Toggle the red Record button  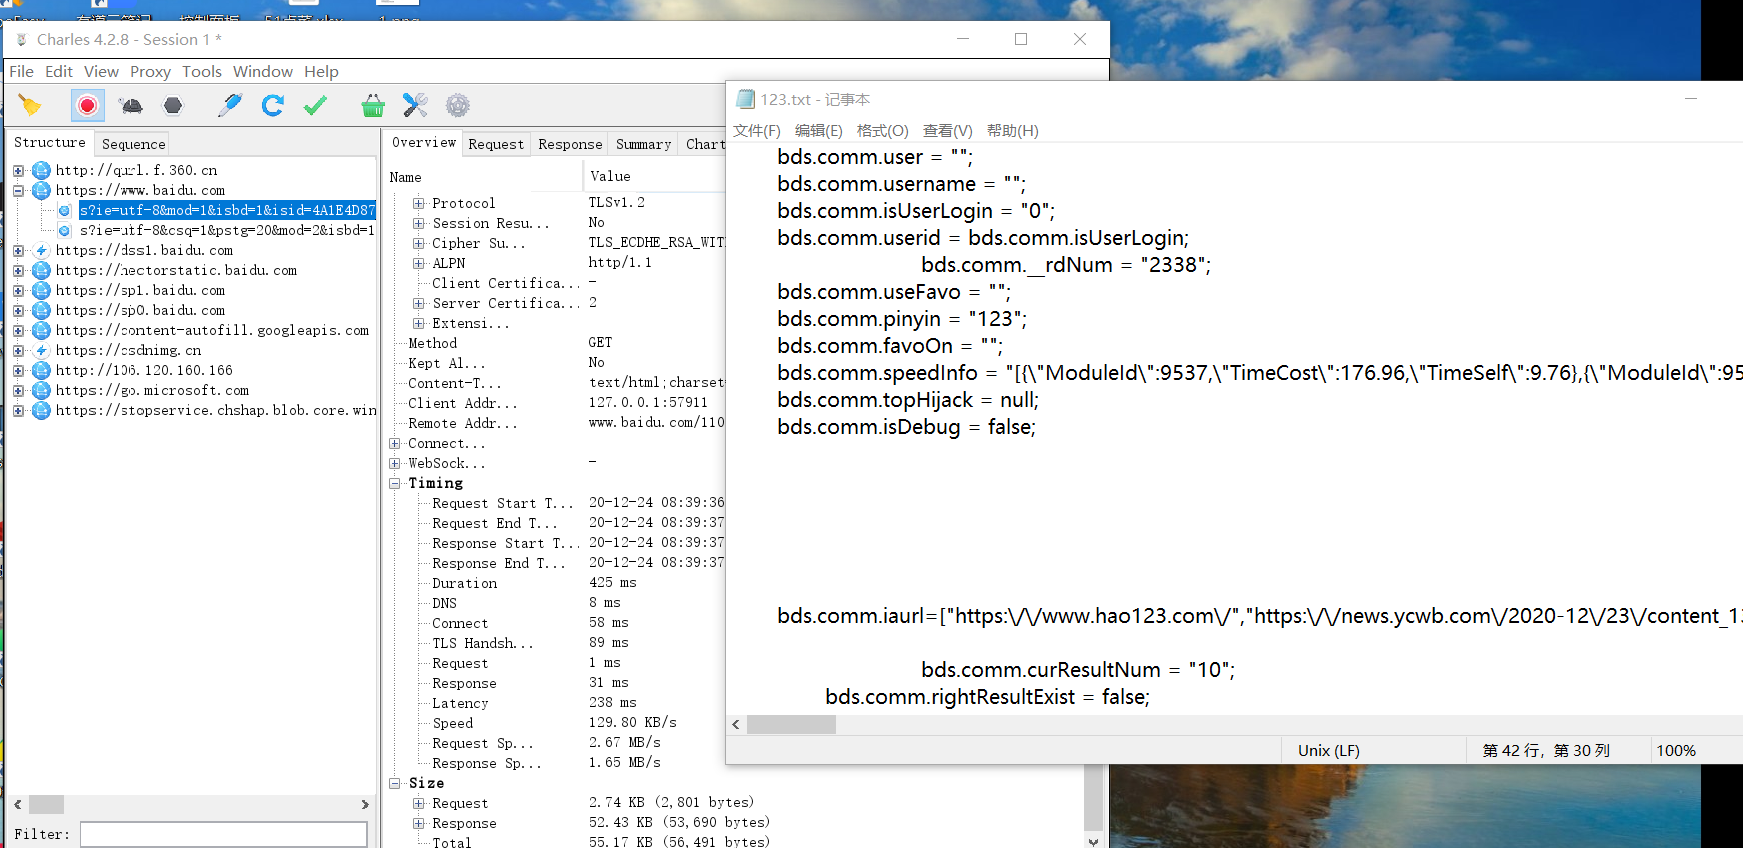coord(88,105)
